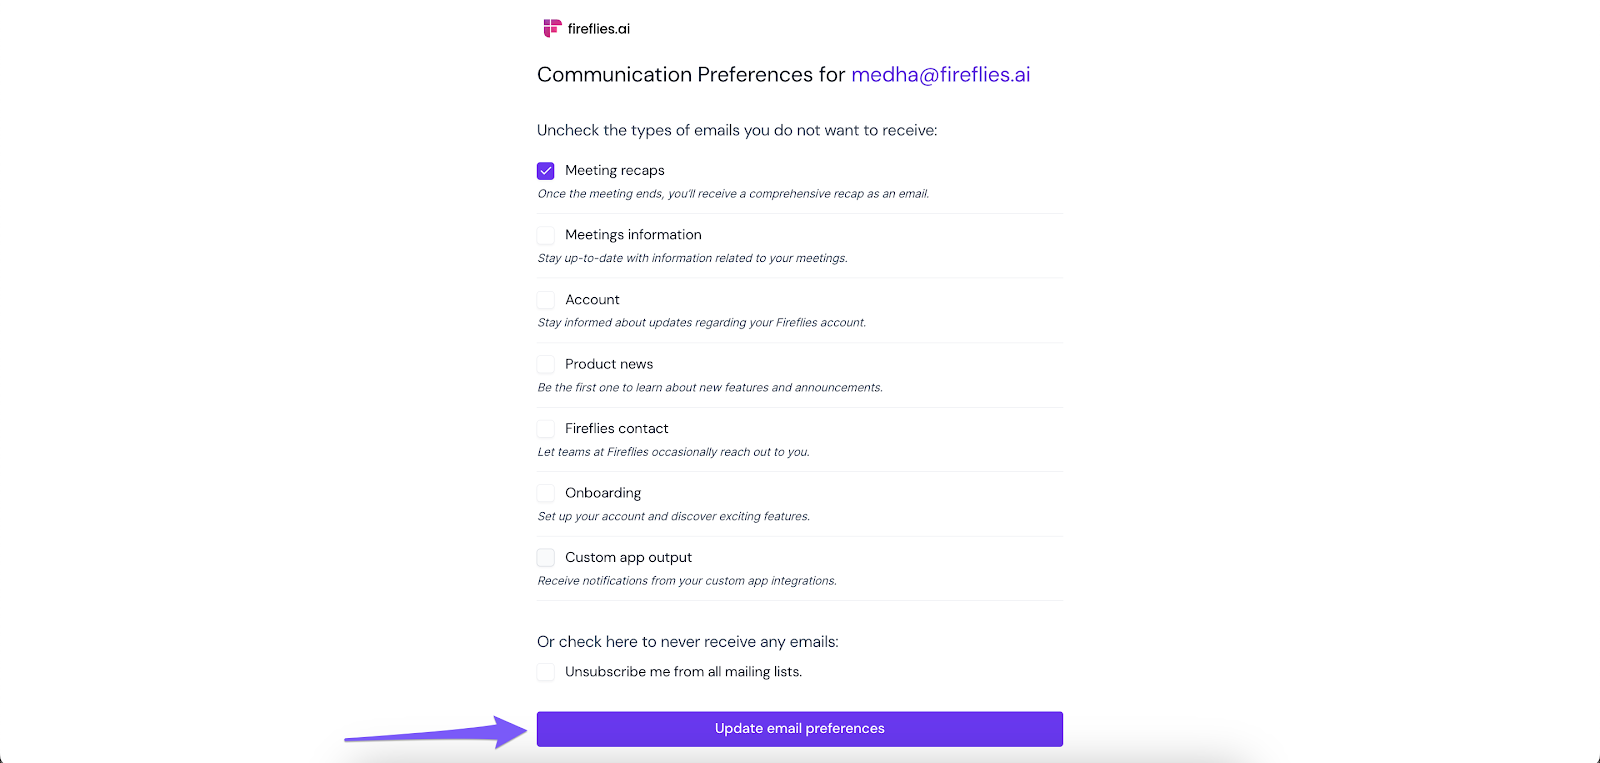This screenshot has height=763, width=1600.
Task: Enable the Fireflies contact checkbox
Action: pyautogui.click(x=546, y=429)
